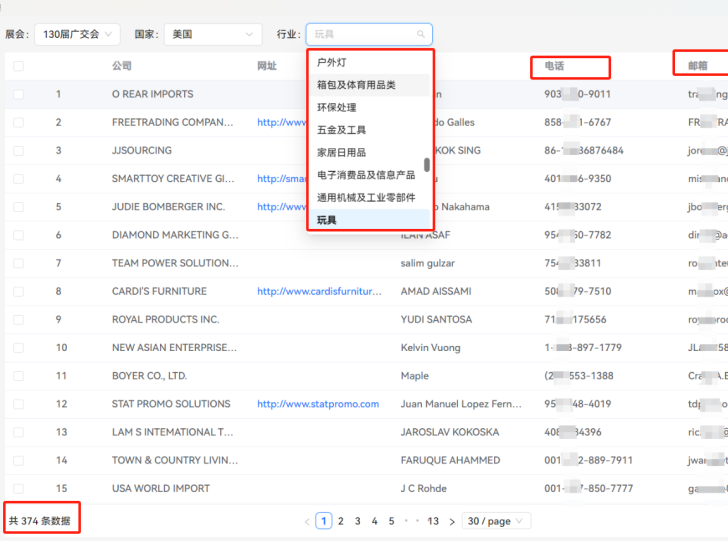Click contact name Kelvin Vuong
The height and width of the screenshot is (542, 728).
pyautogui.click(x=430, y=348)
